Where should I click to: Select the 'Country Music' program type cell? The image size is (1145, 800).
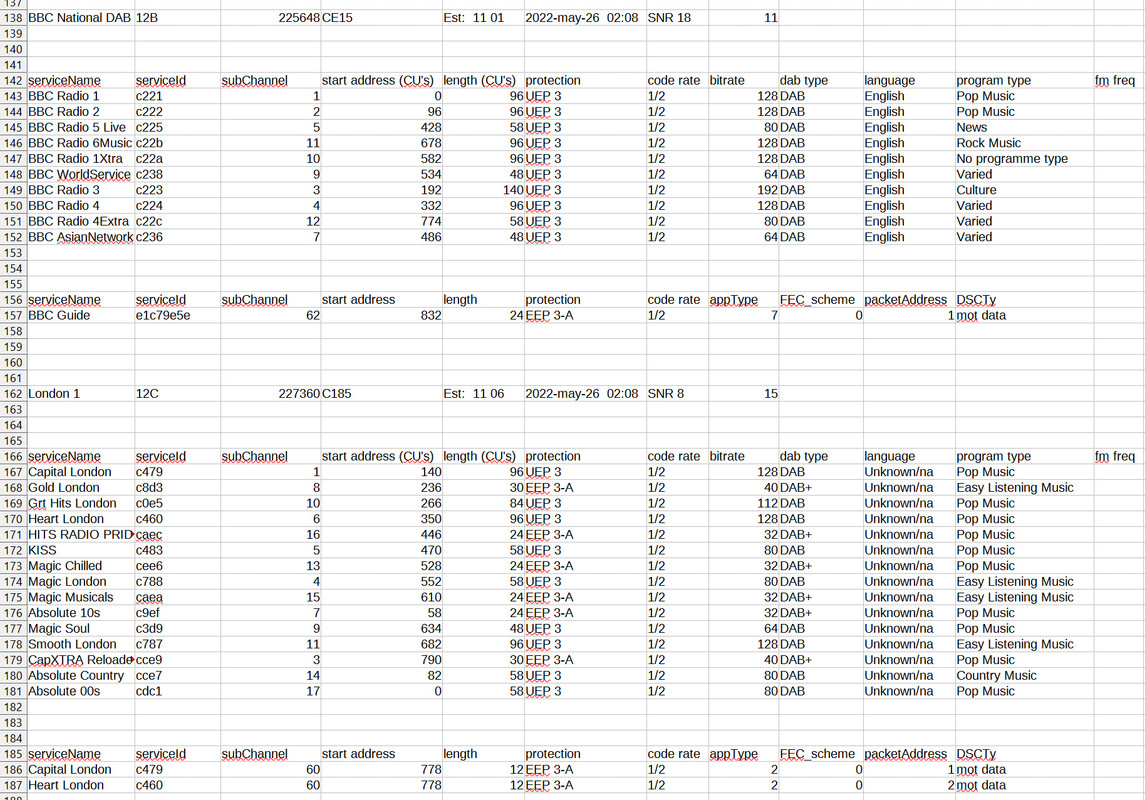click(x=1024, y=677)
